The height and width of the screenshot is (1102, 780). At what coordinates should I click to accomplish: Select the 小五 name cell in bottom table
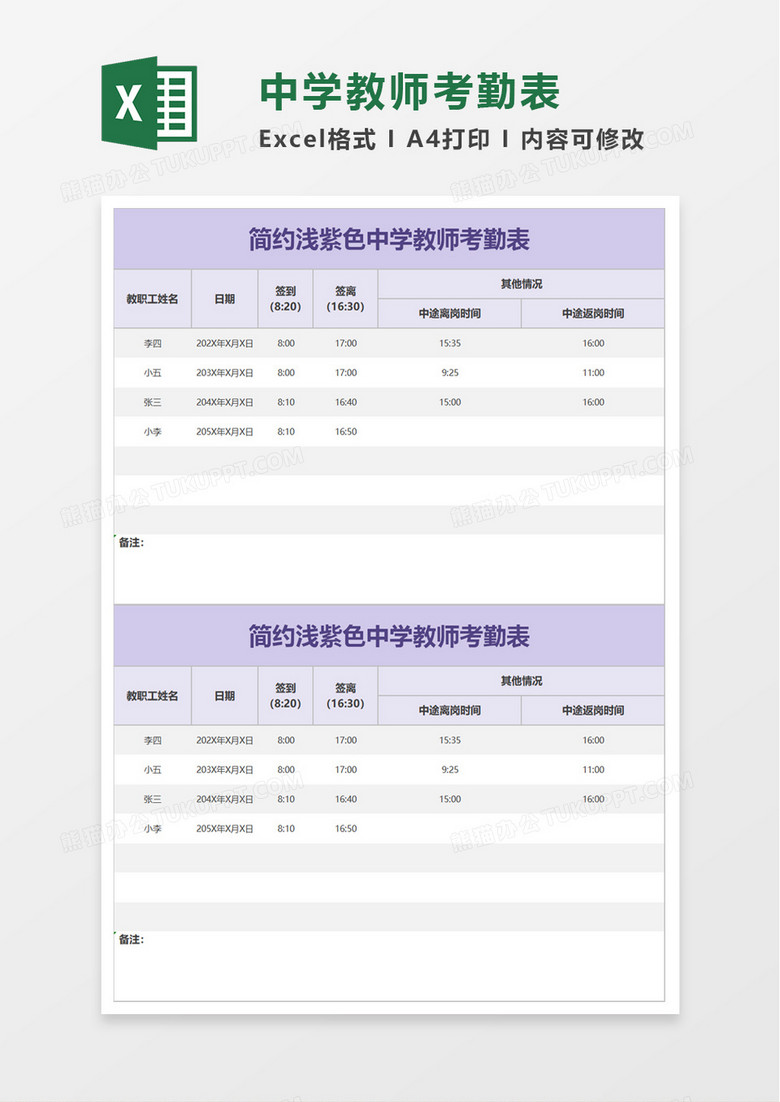pyautogui.click(x=152, y=770)
